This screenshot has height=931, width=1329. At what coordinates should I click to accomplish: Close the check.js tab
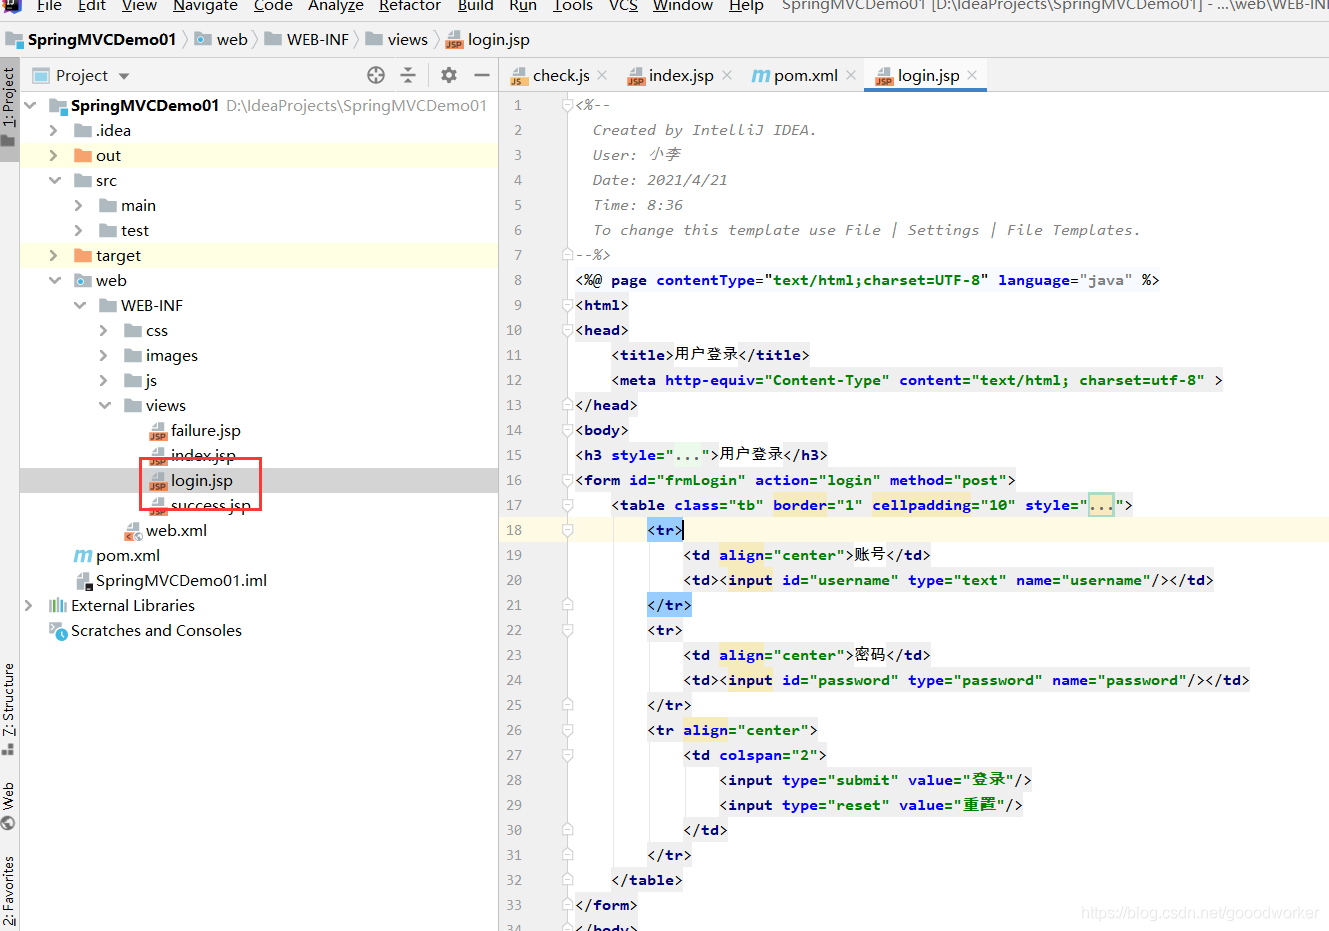(x=602, y=75)
